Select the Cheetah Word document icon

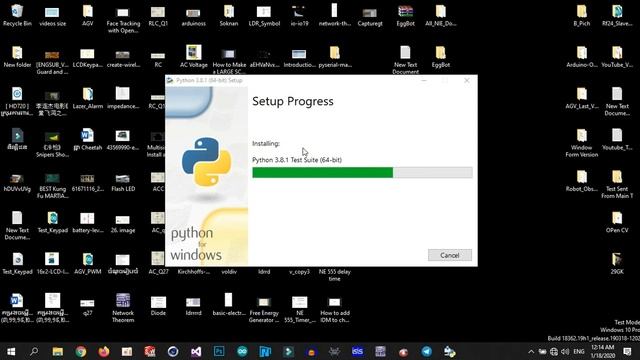point(87,139)
